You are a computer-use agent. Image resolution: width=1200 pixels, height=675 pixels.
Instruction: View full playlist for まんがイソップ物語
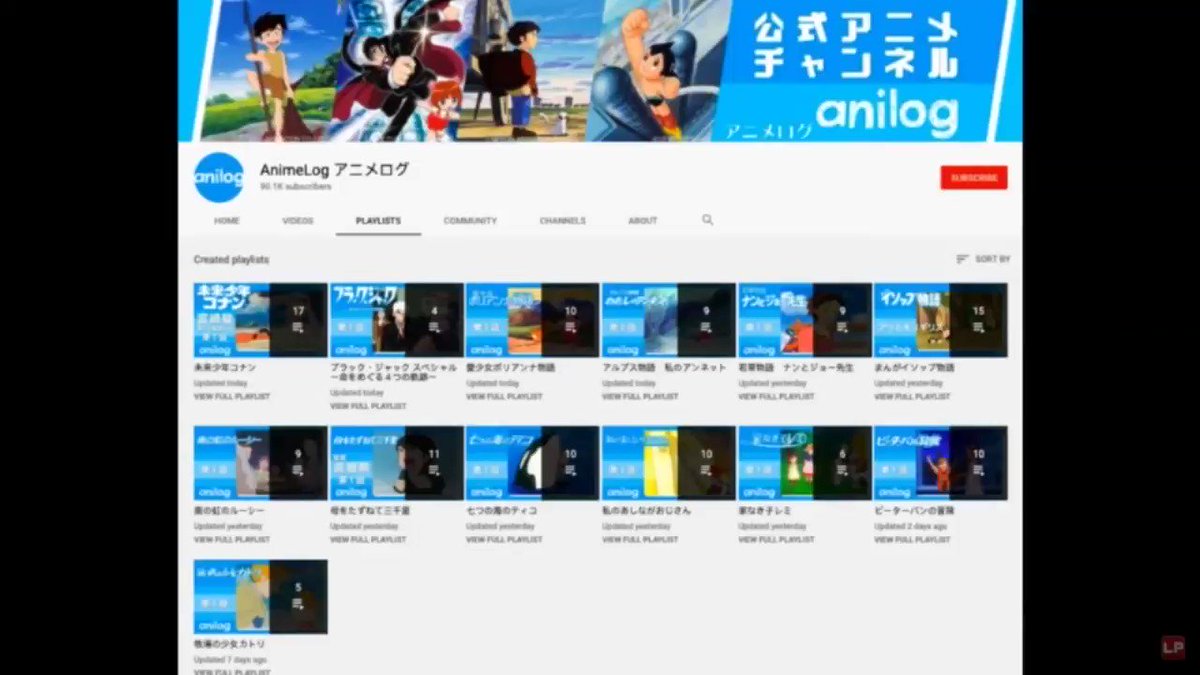[912, 397]
